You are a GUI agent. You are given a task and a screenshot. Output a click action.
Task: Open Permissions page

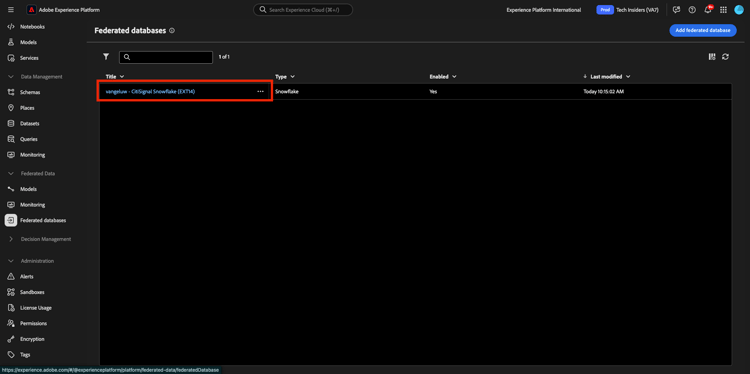pos(33,323)
